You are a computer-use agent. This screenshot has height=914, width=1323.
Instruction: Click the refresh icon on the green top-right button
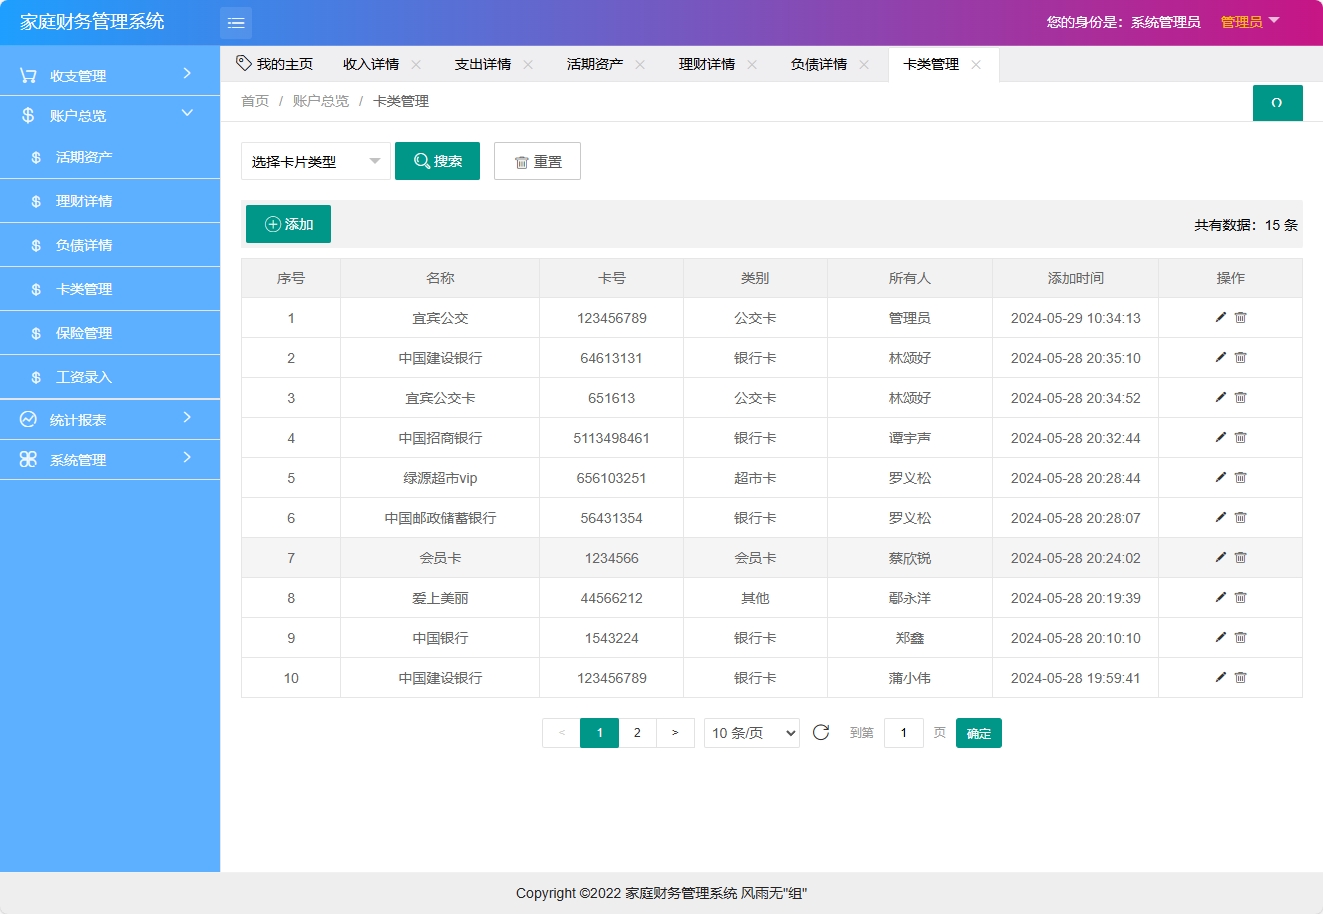pos(1277,102)
